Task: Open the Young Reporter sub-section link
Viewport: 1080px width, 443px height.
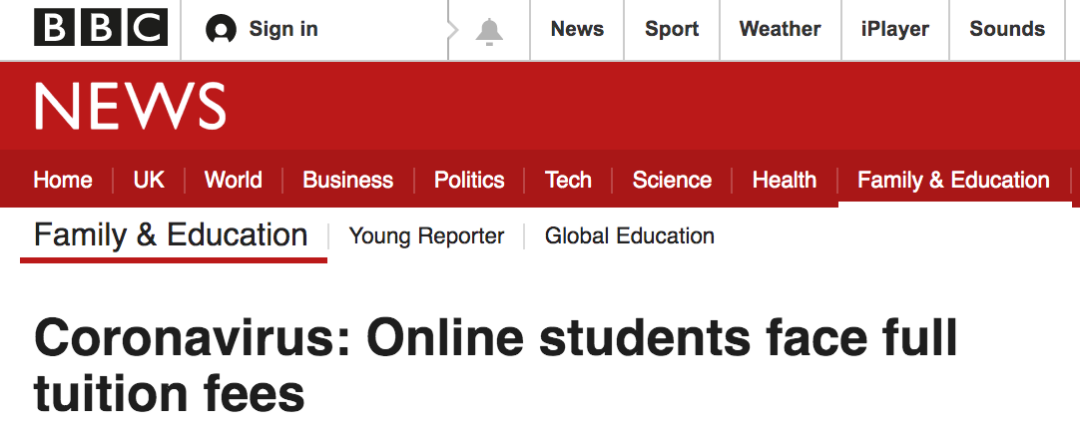Action: [x=426, y=236]
